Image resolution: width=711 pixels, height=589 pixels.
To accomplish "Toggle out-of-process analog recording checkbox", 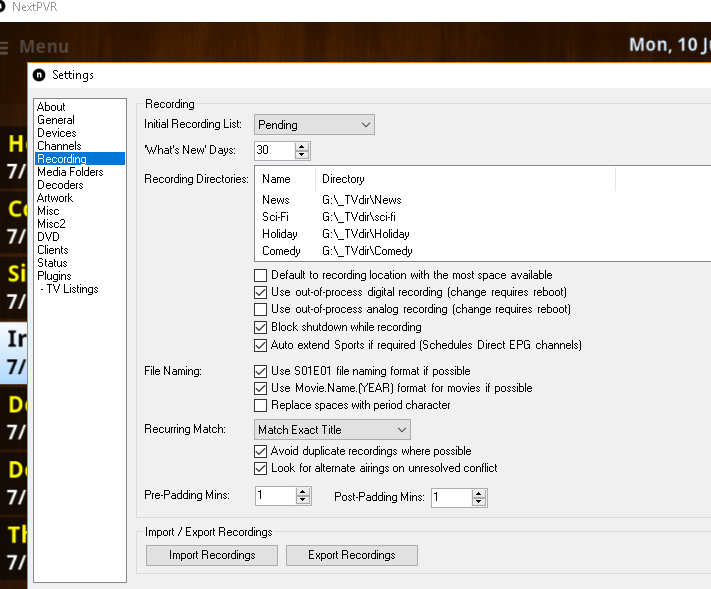I will tap(260, 309).
